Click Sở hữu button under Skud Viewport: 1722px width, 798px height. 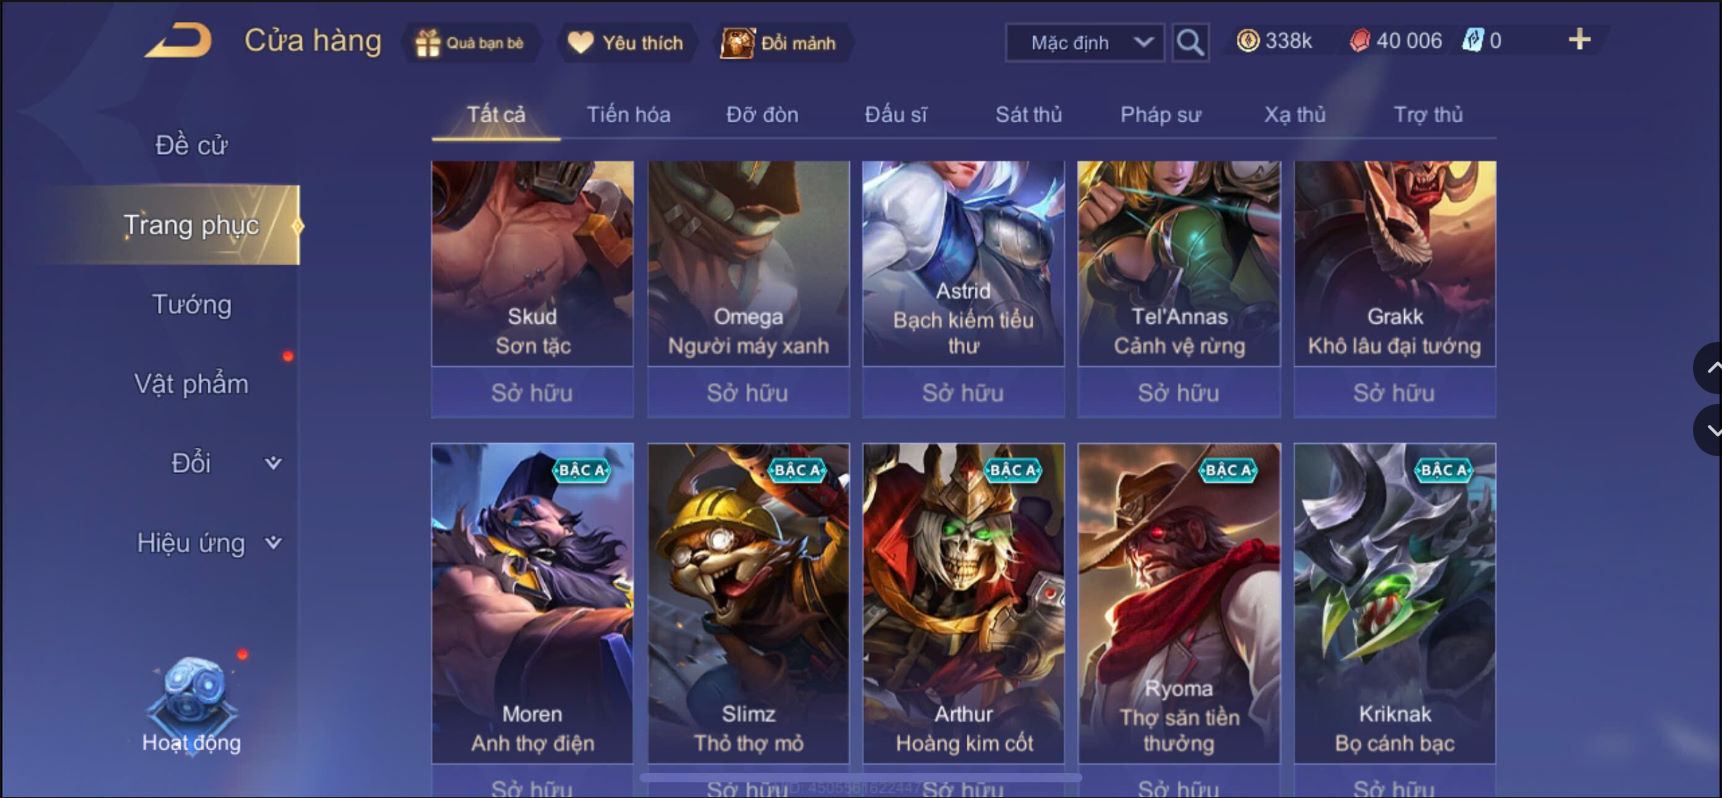tap(532, 393)
